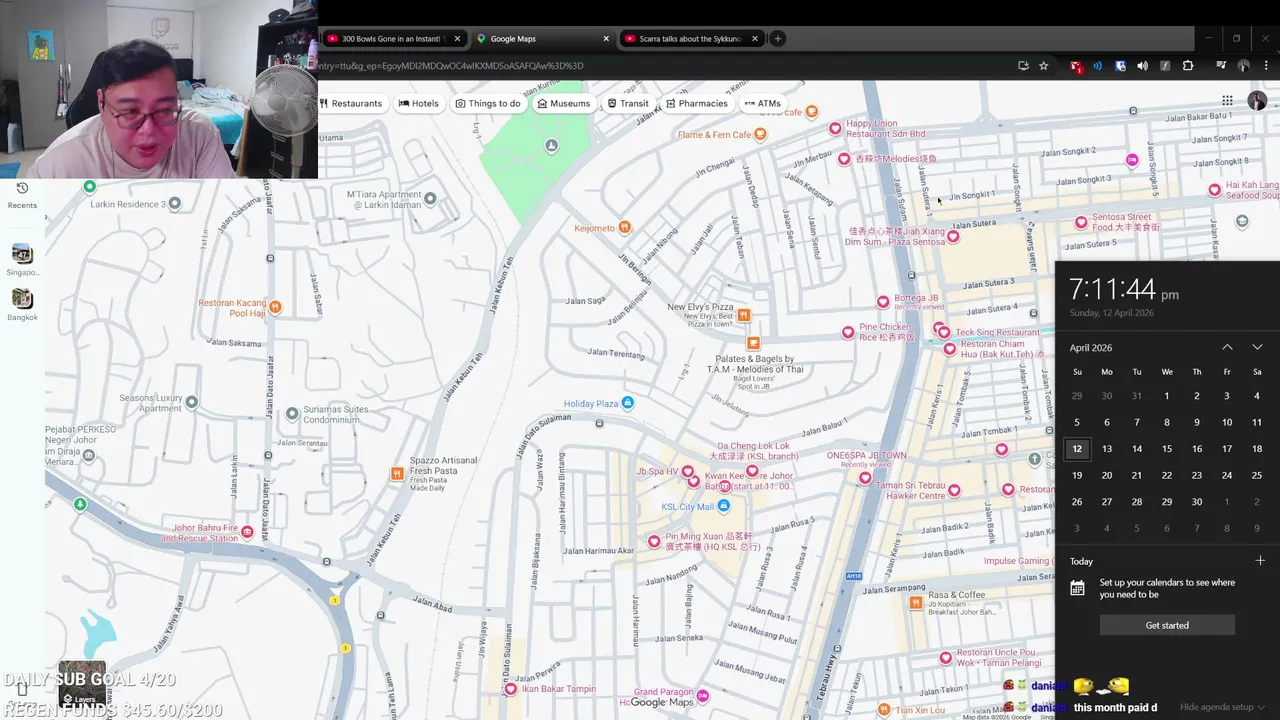Close the Google Maps tab
Viewport: 1280px width, 720px height.
[606, 39]
